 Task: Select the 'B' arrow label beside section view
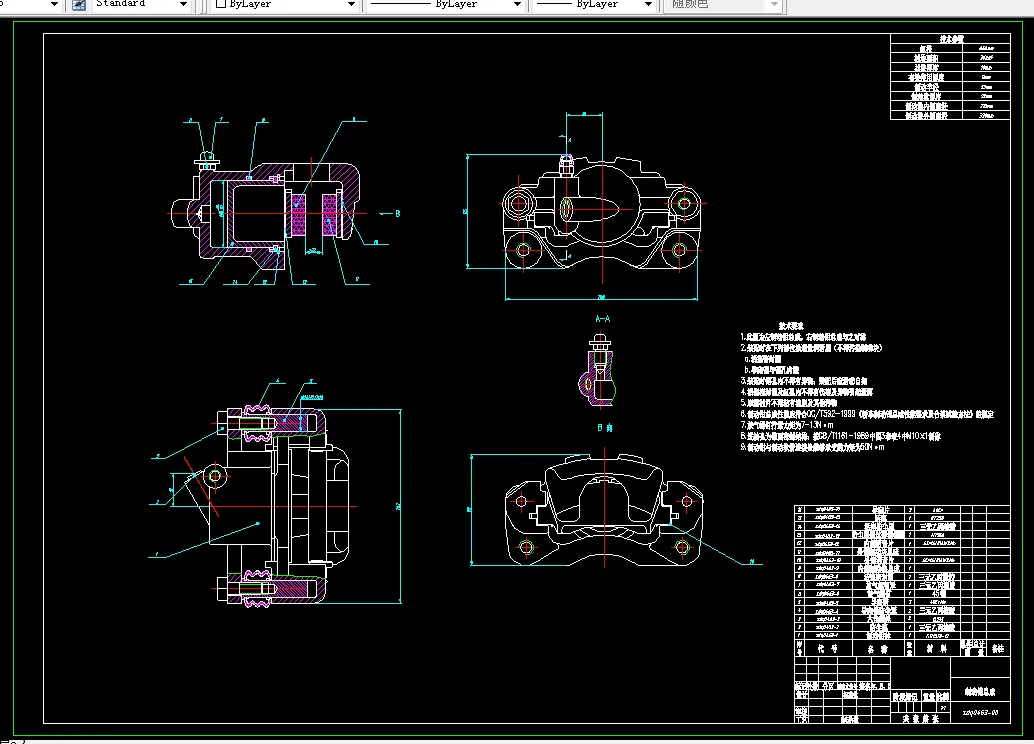(398, 214)
